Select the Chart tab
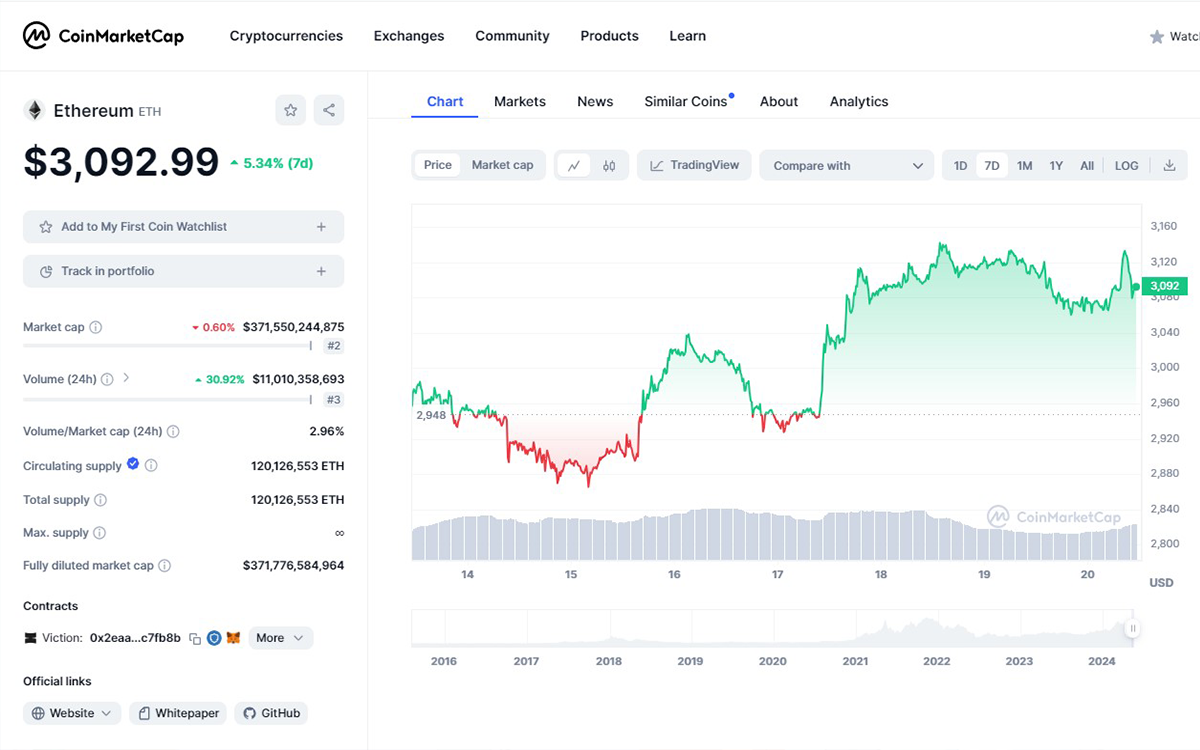Image resolution: width=1200 pixels, height=750 pixels. pyautogui.click(x=445, y=101)
